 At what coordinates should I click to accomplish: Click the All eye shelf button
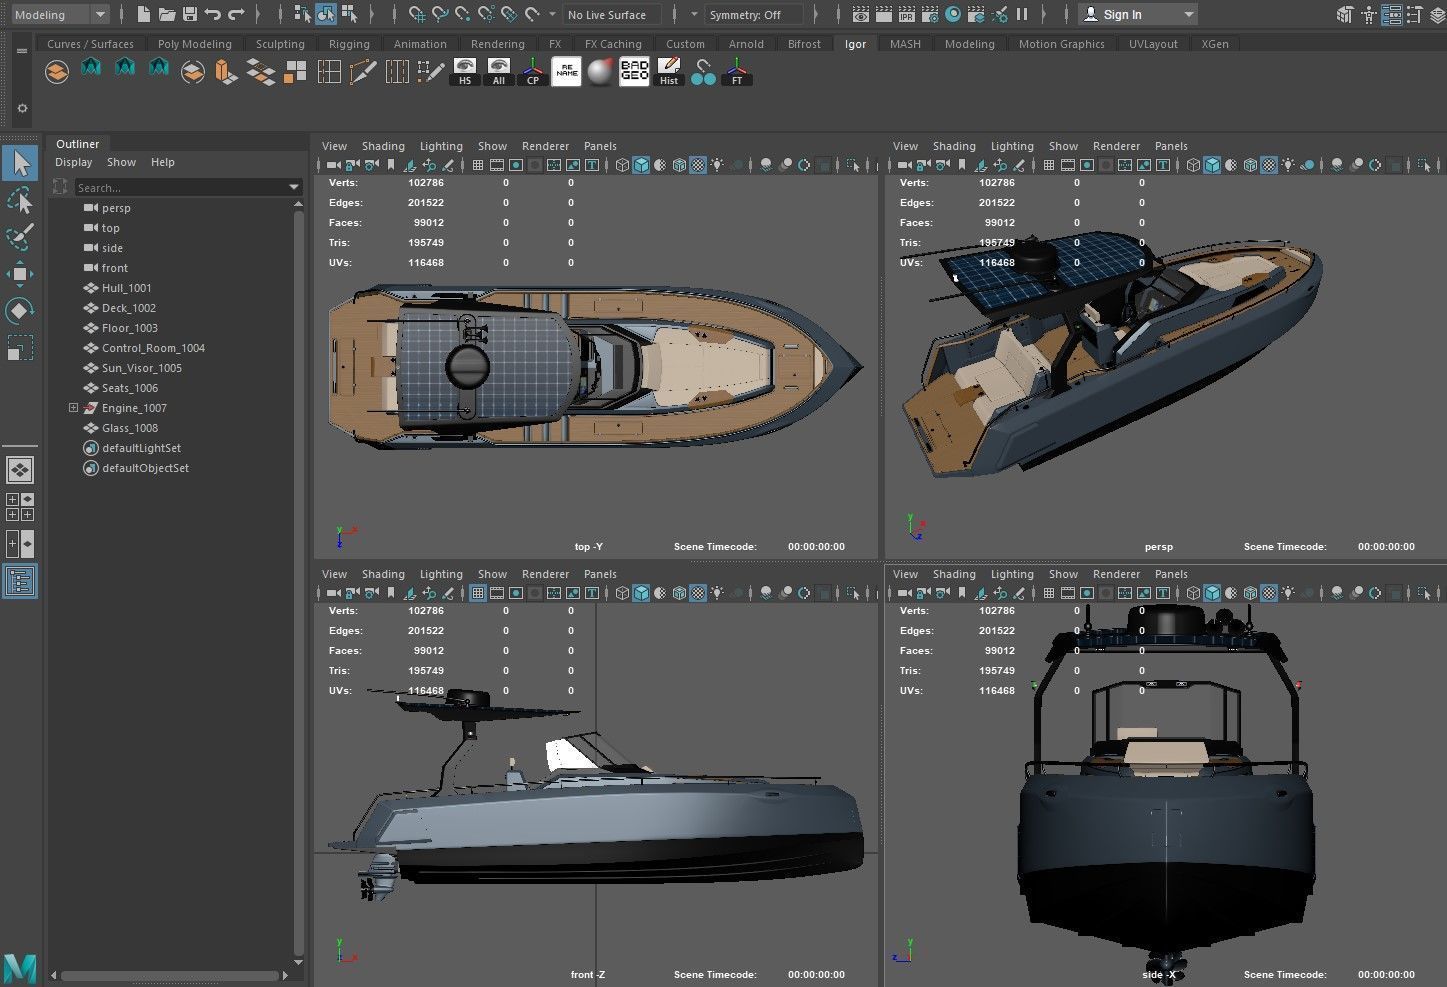pyautogui.click(x=499, y=72)
